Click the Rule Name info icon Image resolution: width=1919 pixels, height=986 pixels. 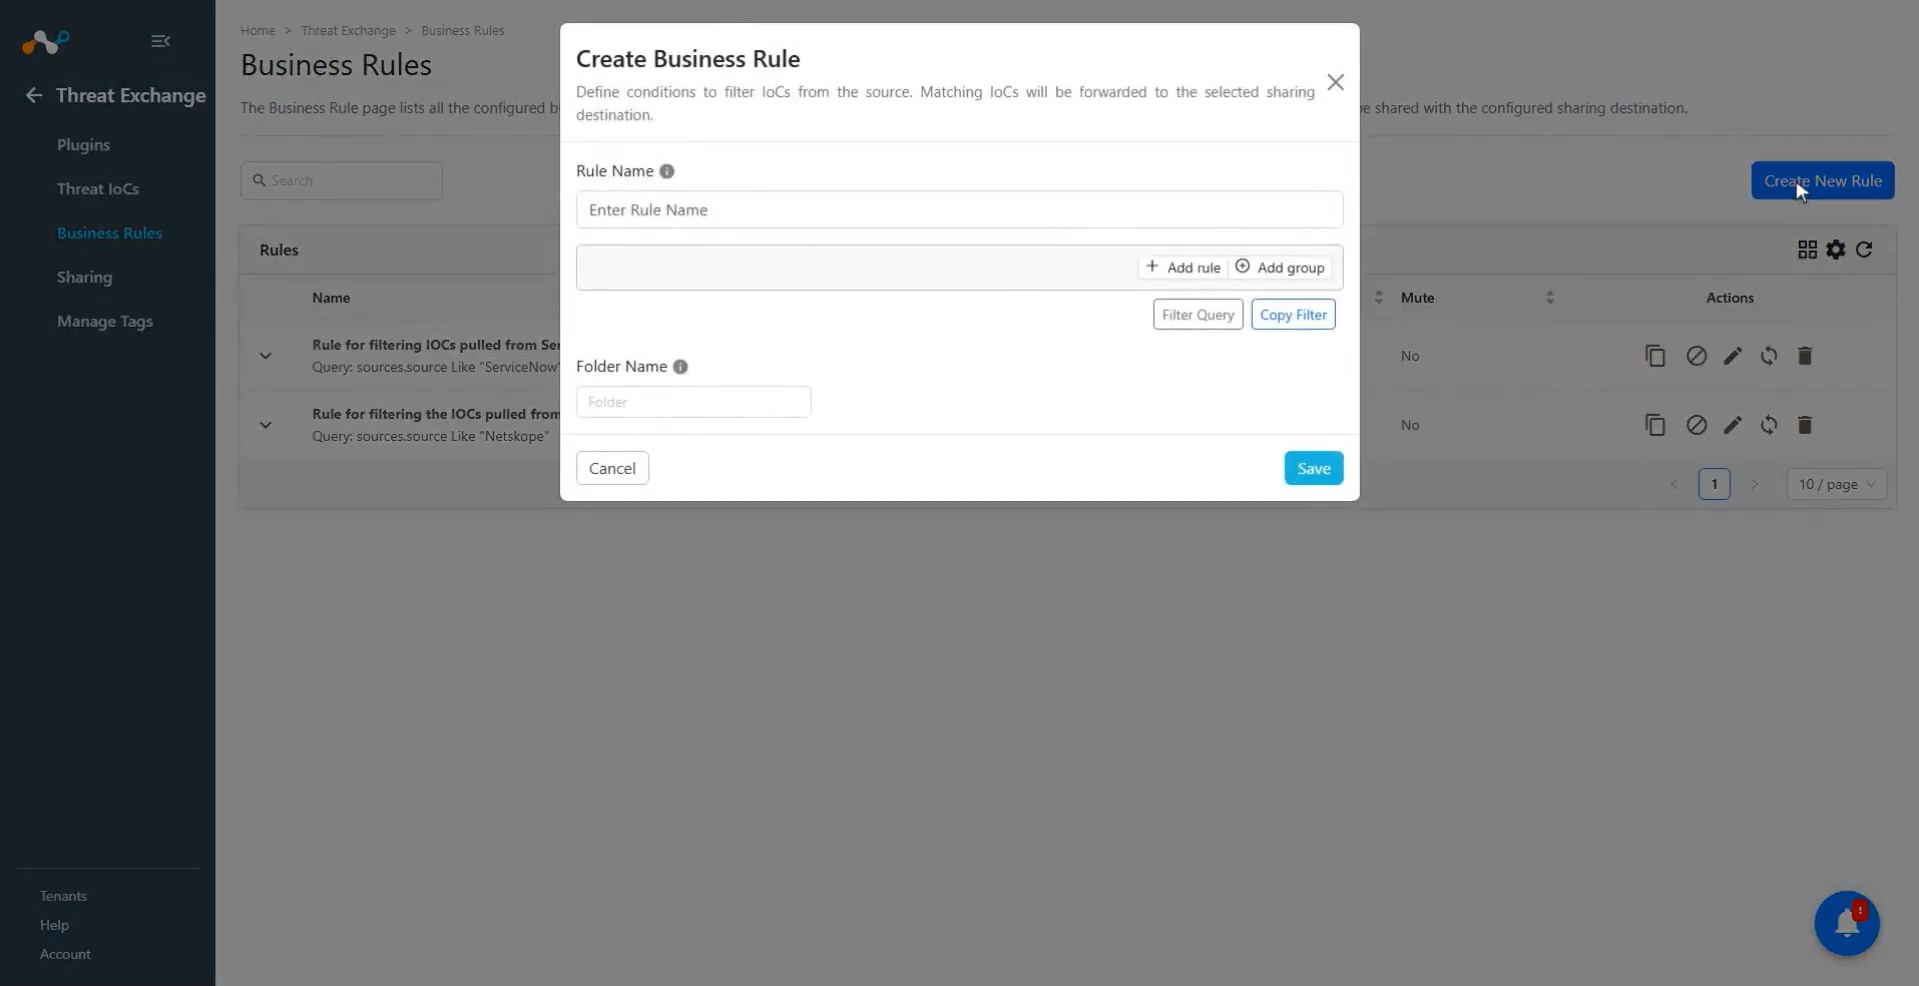[667, 171]
